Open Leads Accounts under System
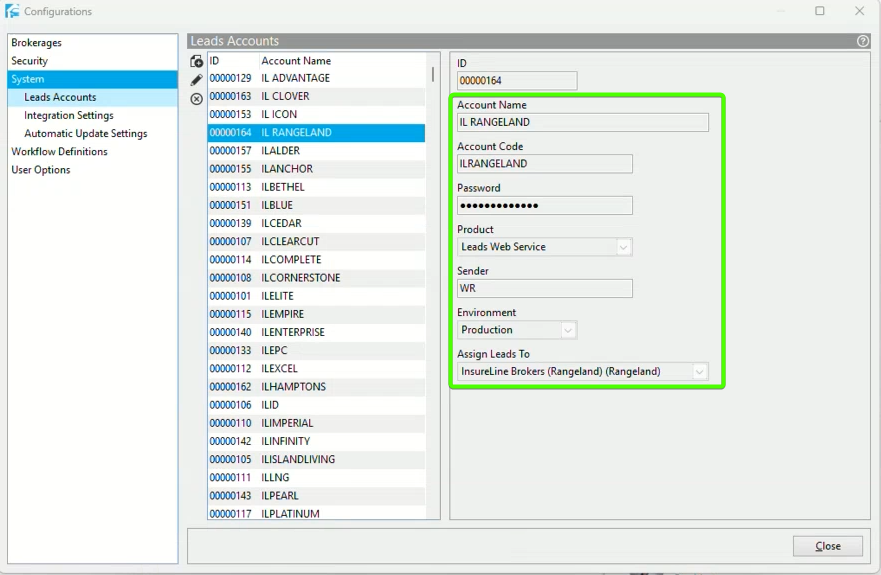Screen dimensions: 881x575 (93, 97)
